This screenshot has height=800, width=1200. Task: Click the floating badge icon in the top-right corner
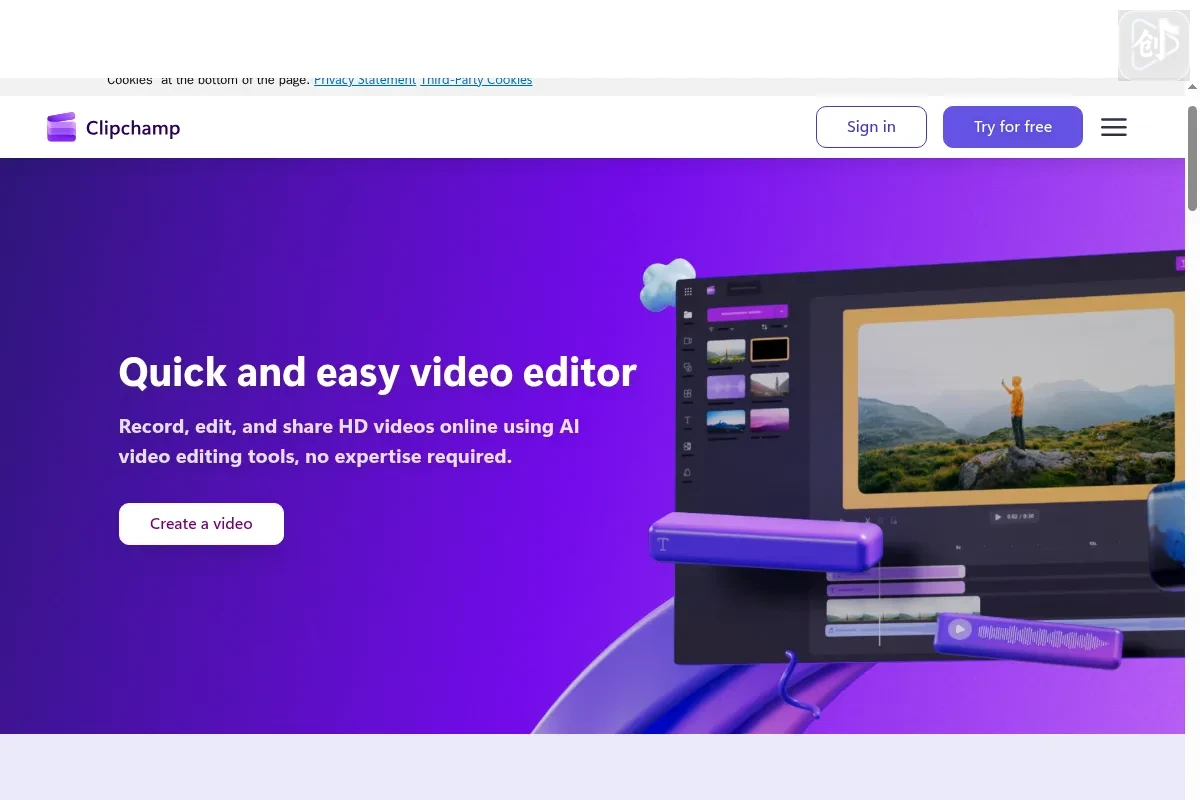(x=1153, y=45)
